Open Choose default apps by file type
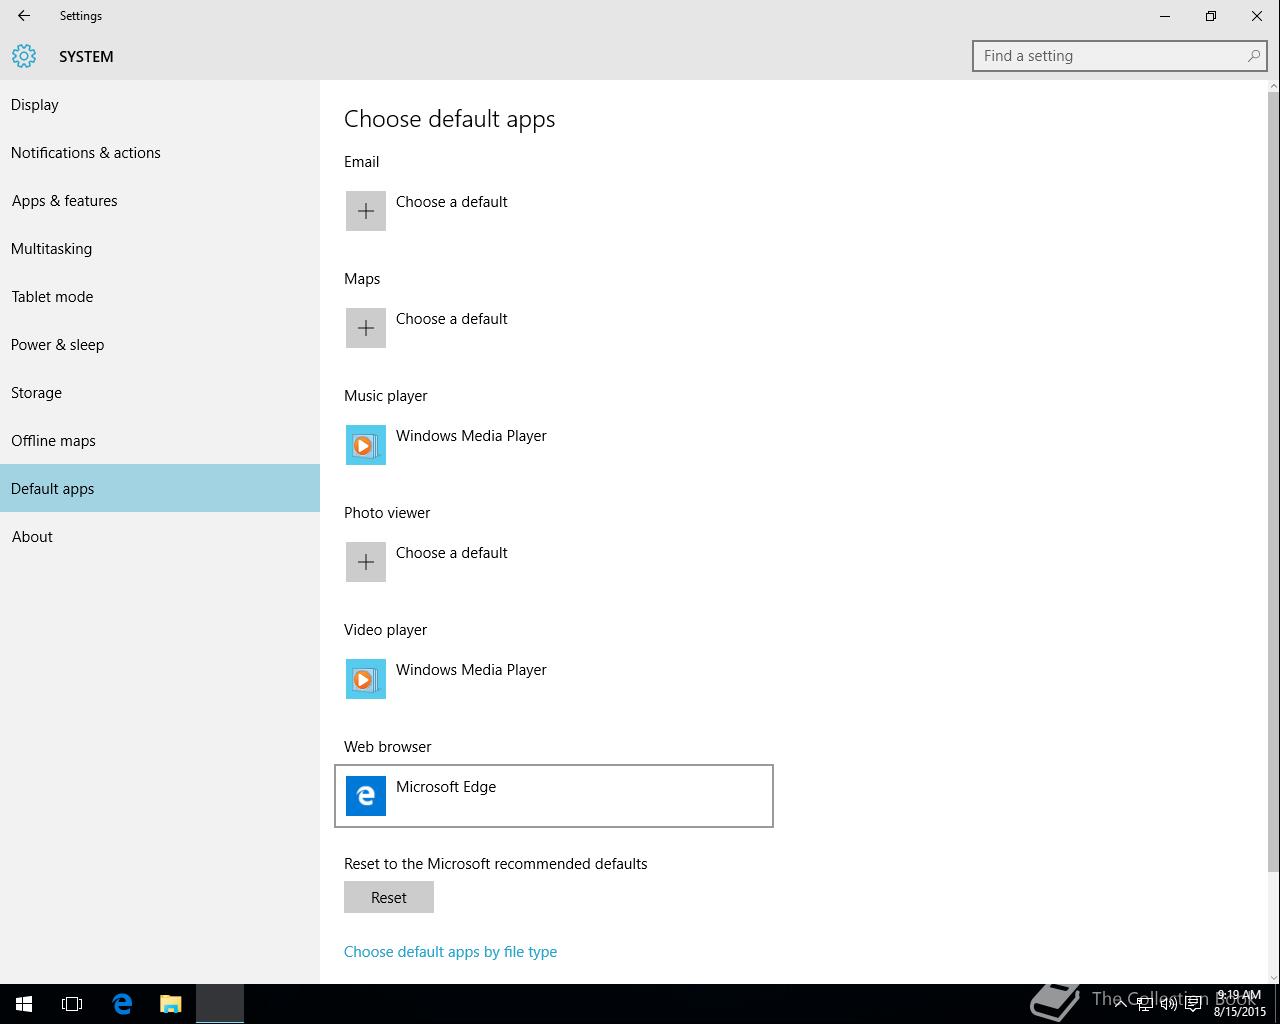The image size is (1280, 1024). pyautogui.click(x=450, y=952)
